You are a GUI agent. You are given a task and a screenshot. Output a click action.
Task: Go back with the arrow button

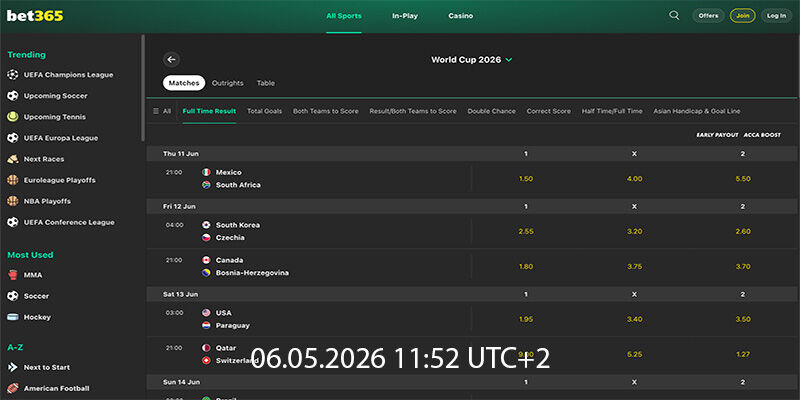click(x=171, y=60)
